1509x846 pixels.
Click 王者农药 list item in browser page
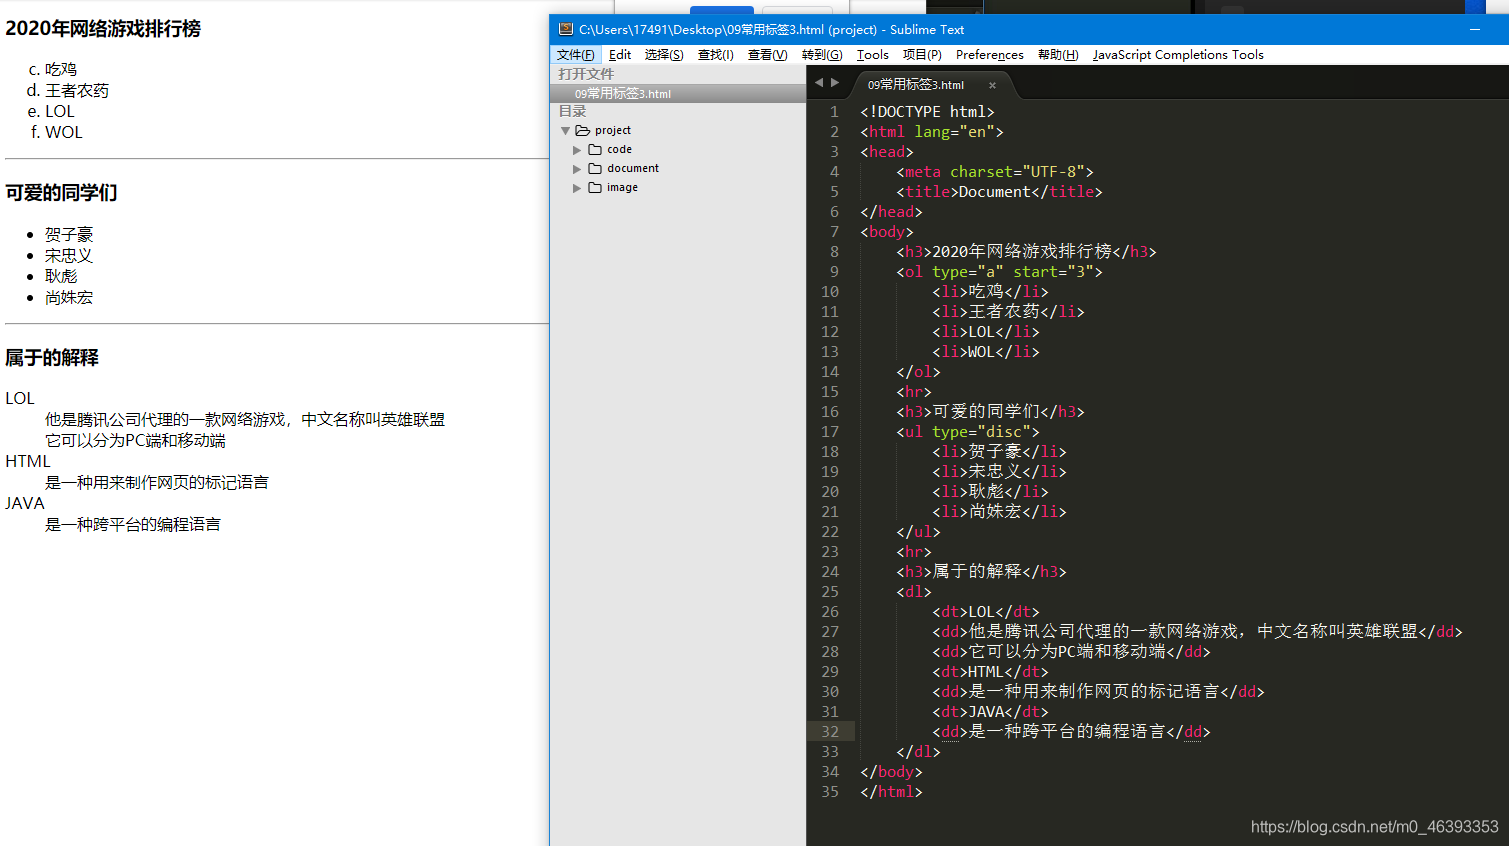point(77,90)
